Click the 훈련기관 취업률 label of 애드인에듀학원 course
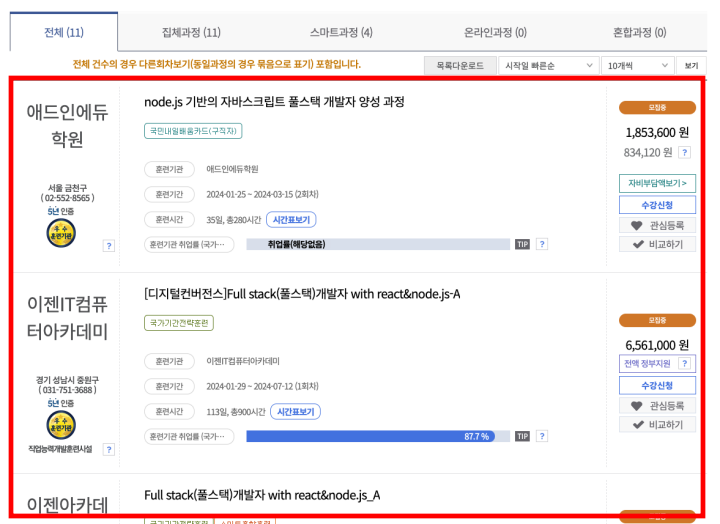Viewport: 720px width, 524px height. (x=189, y=244)
